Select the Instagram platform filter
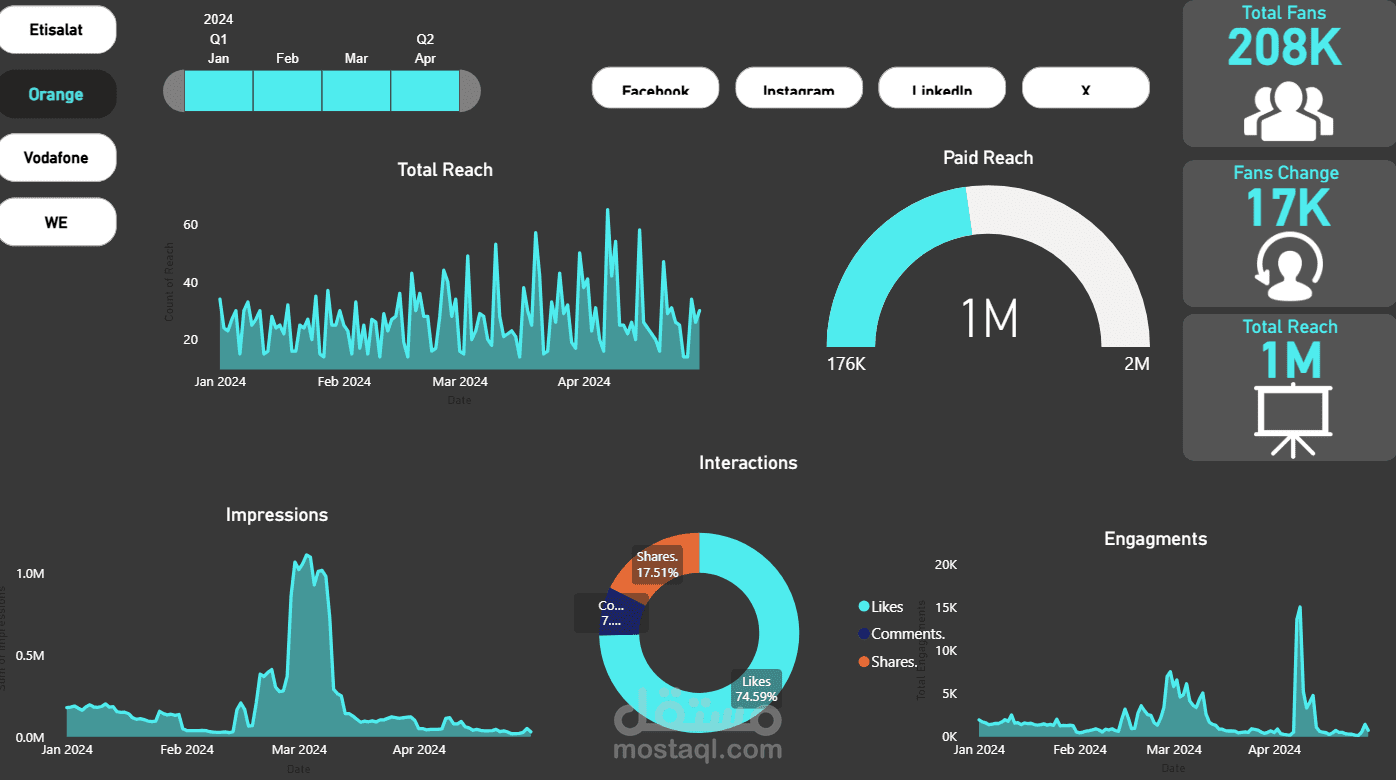 tap(799, 88)
